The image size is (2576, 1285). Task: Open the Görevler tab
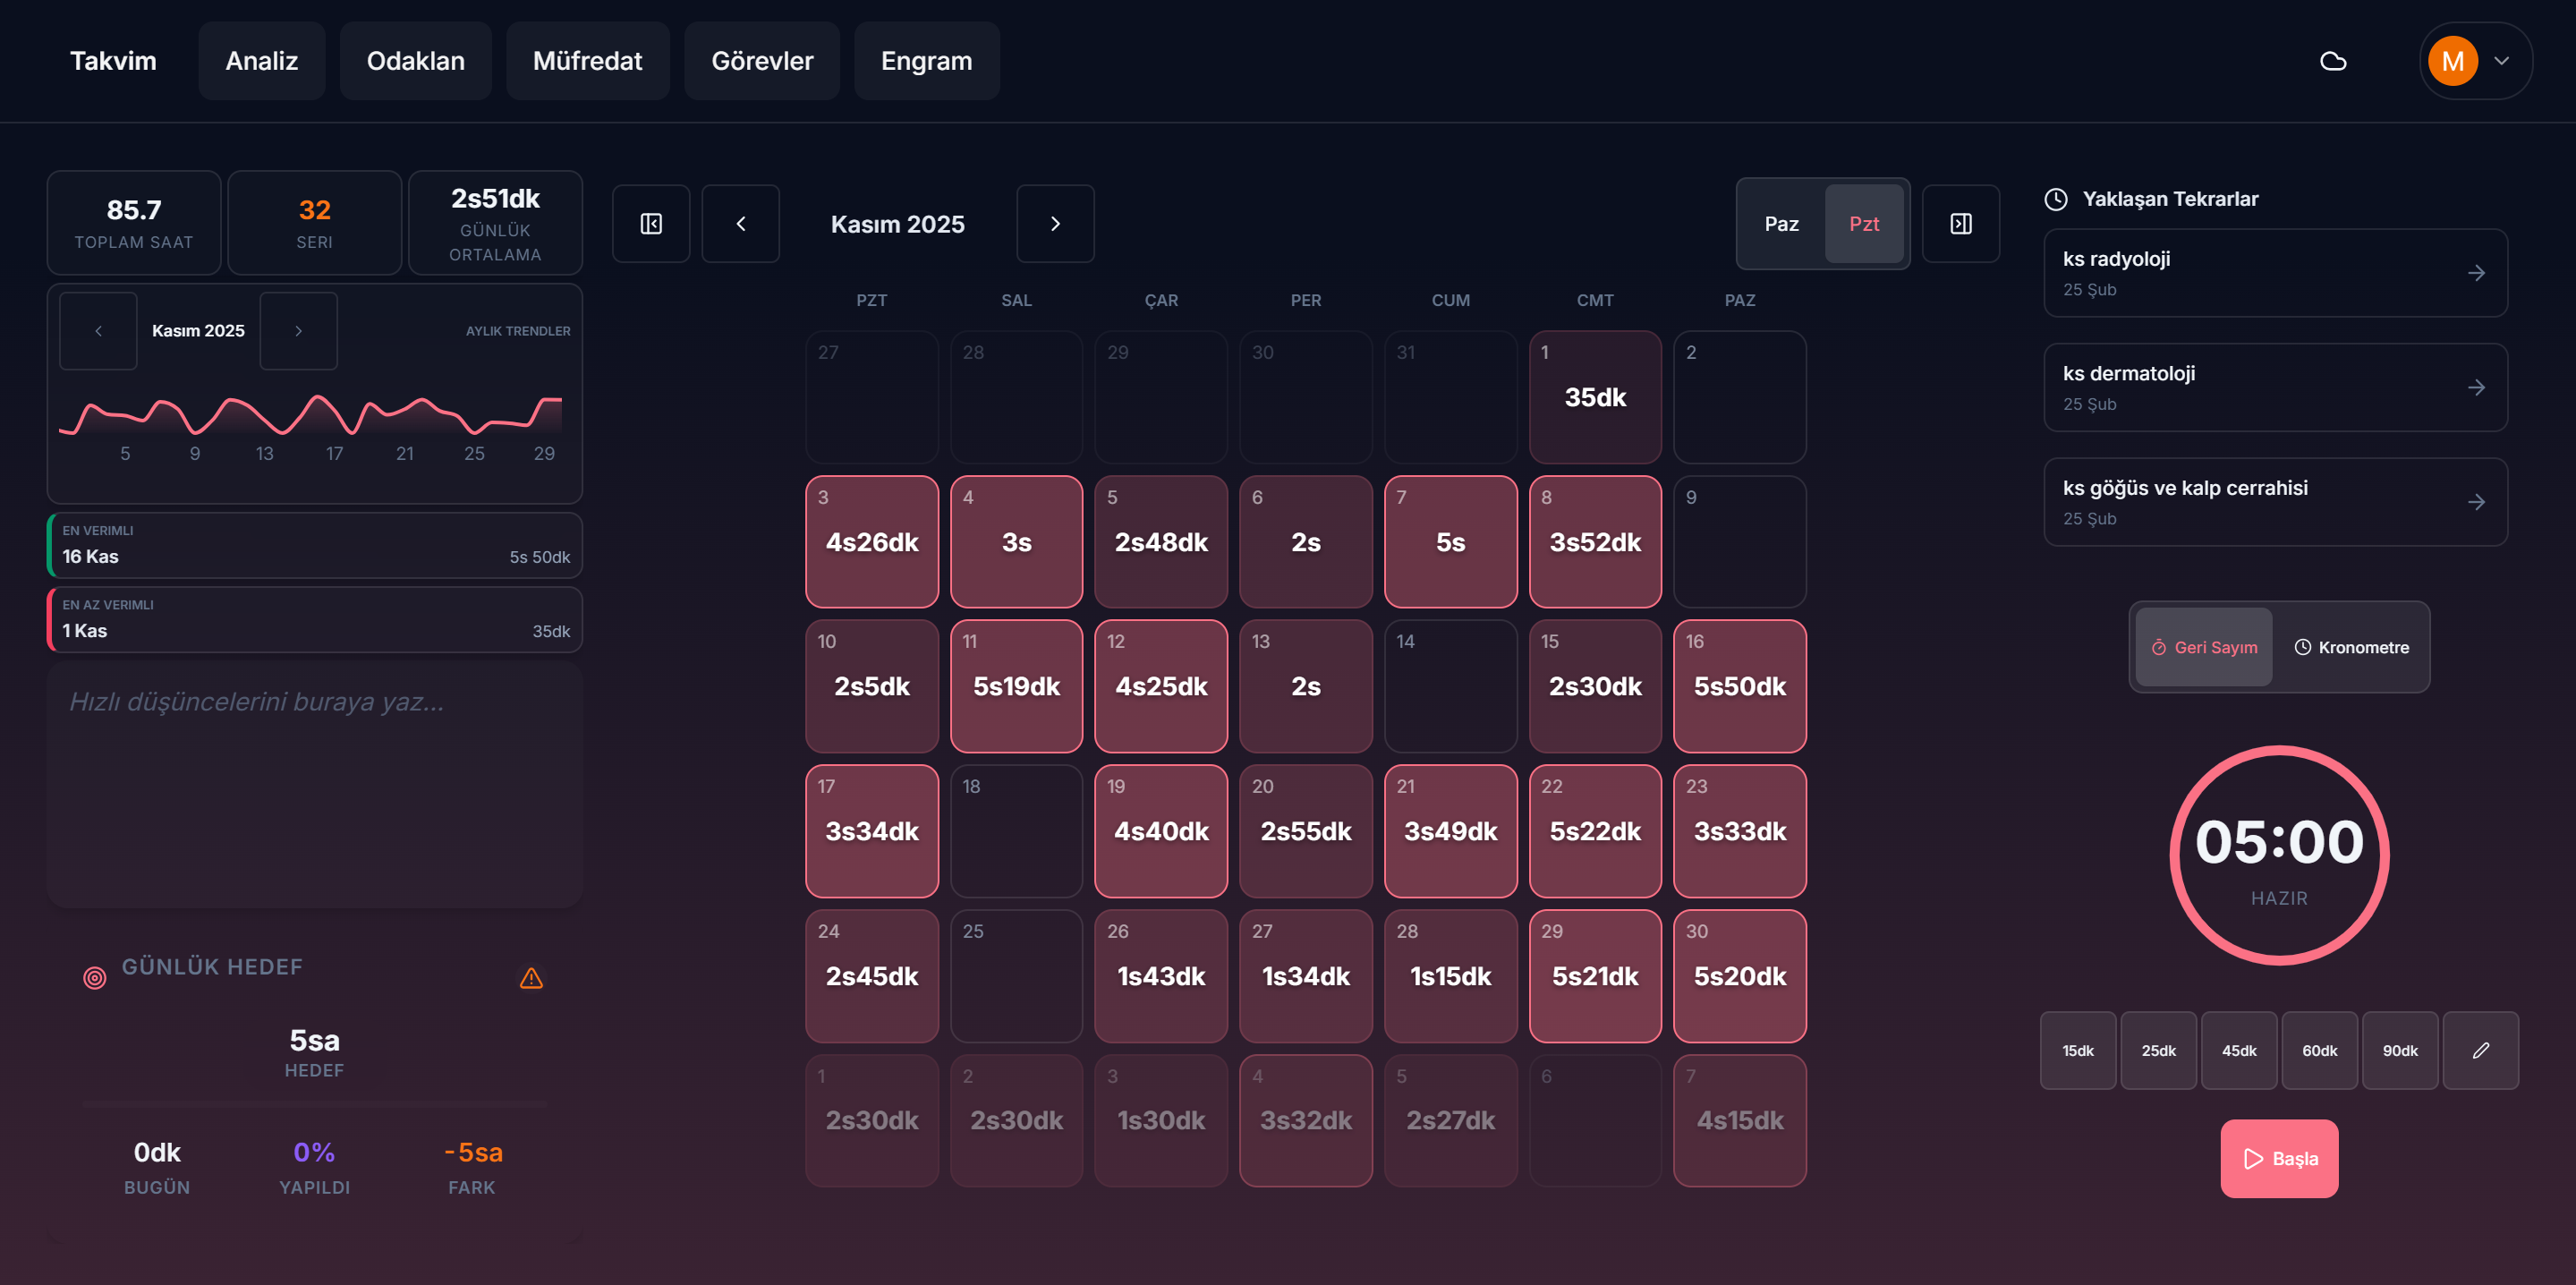tap(762, 61)
